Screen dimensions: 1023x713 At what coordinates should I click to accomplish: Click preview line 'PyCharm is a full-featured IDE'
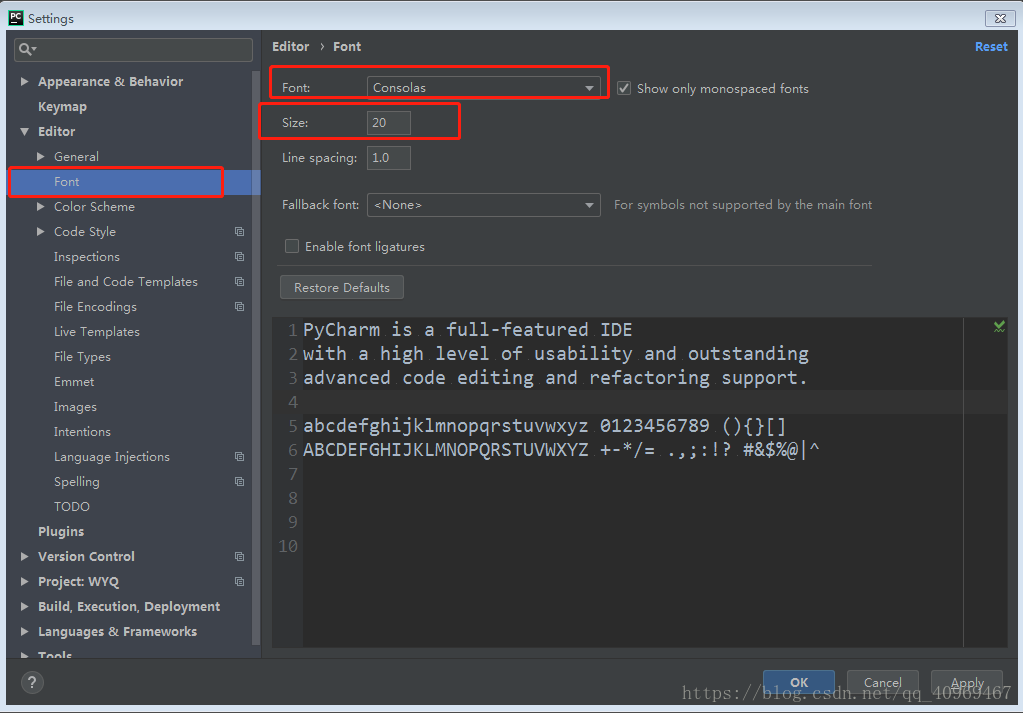(467, 329)
